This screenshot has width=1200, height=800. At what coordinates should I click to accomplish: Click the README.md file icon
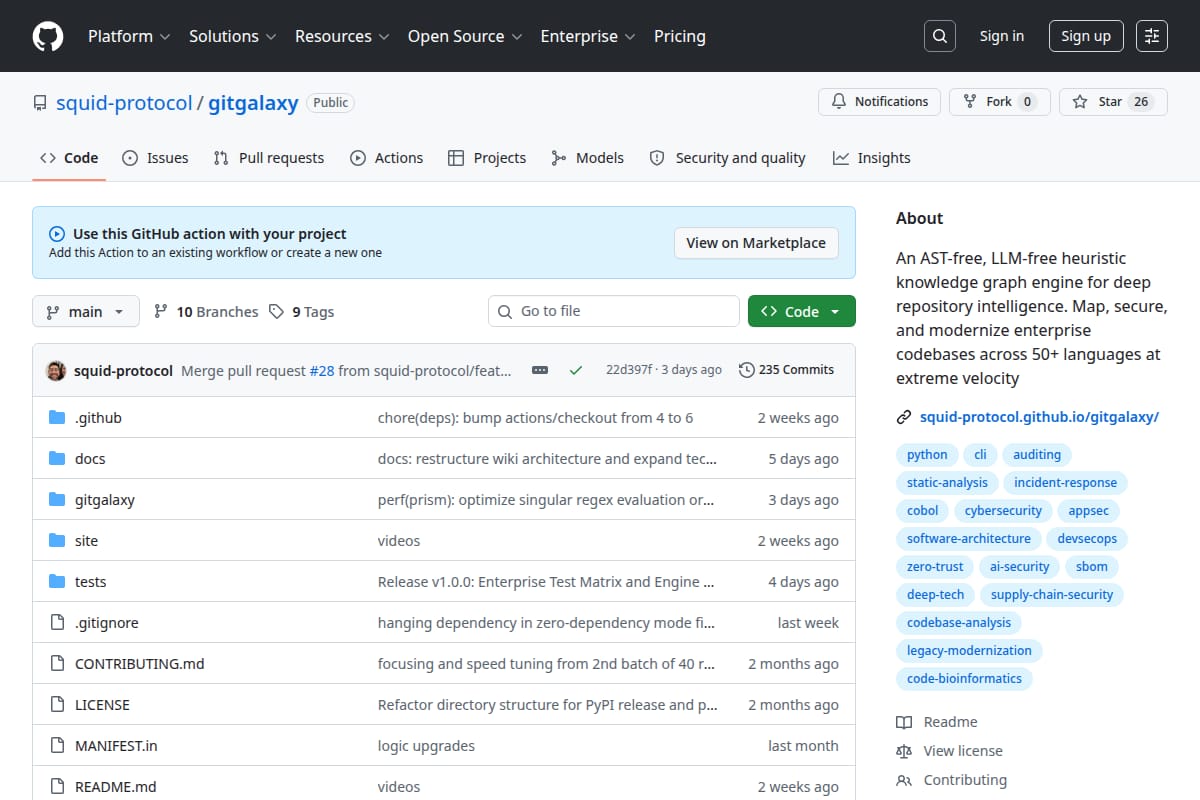[57, 787]
